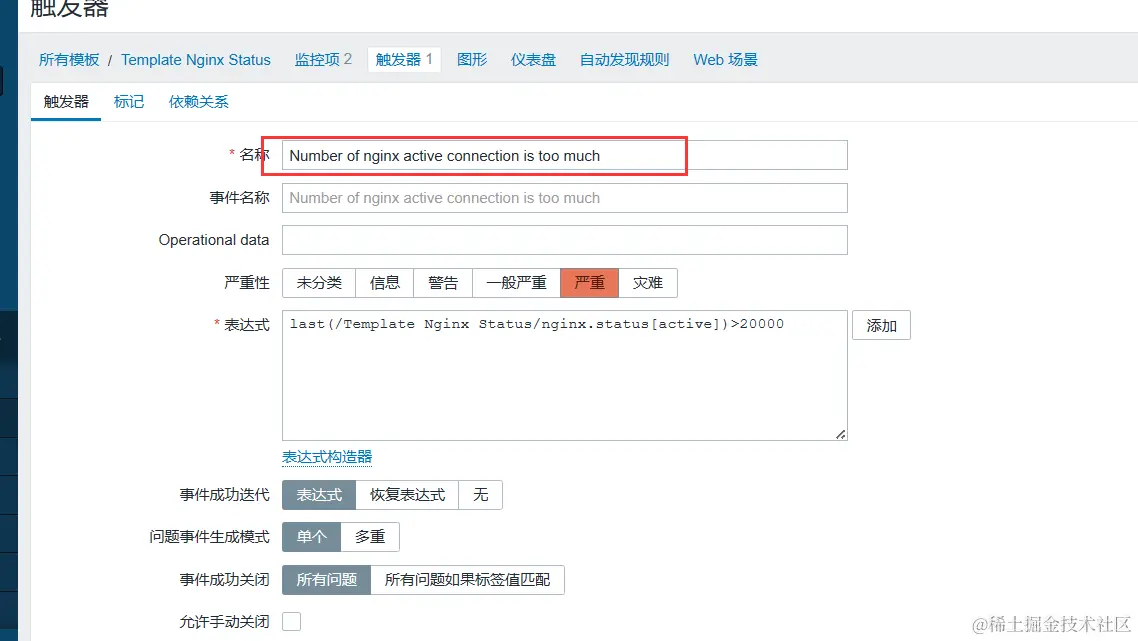
Task: Choose 恢复表达式 for OK event generation
Action: pos(407,495)
